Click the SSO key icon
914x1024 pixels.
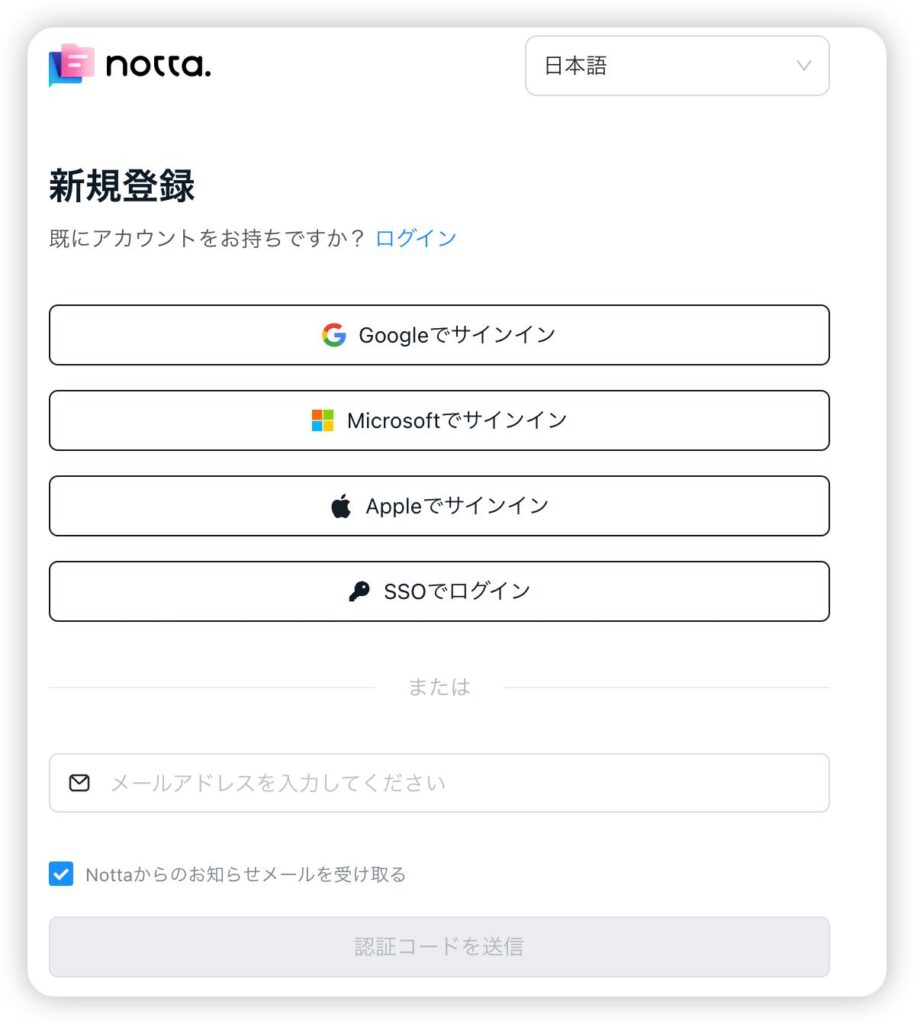pyautogui.click(x=359, y=592)
